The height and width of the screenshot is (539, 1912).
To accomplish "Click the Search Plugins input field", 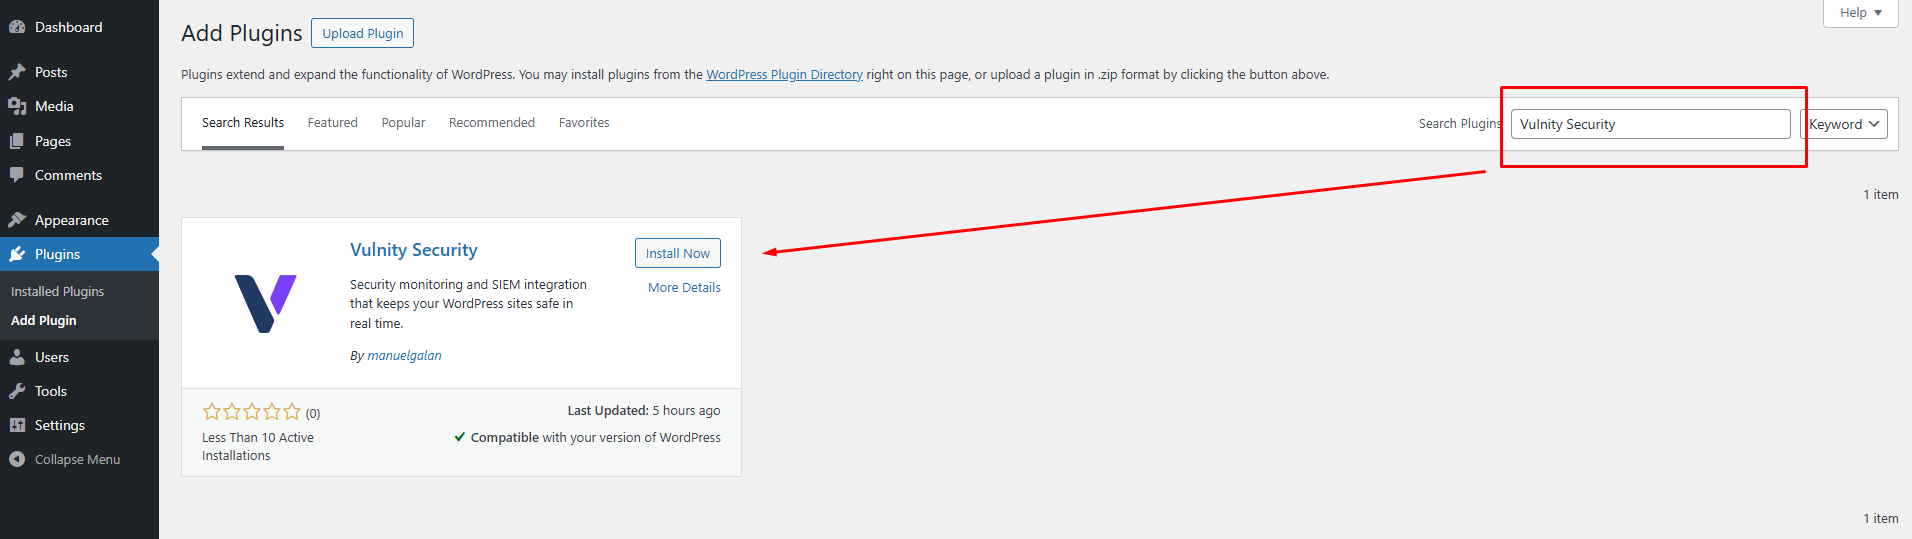I will pyautogui.click(x=1650, y=124).
